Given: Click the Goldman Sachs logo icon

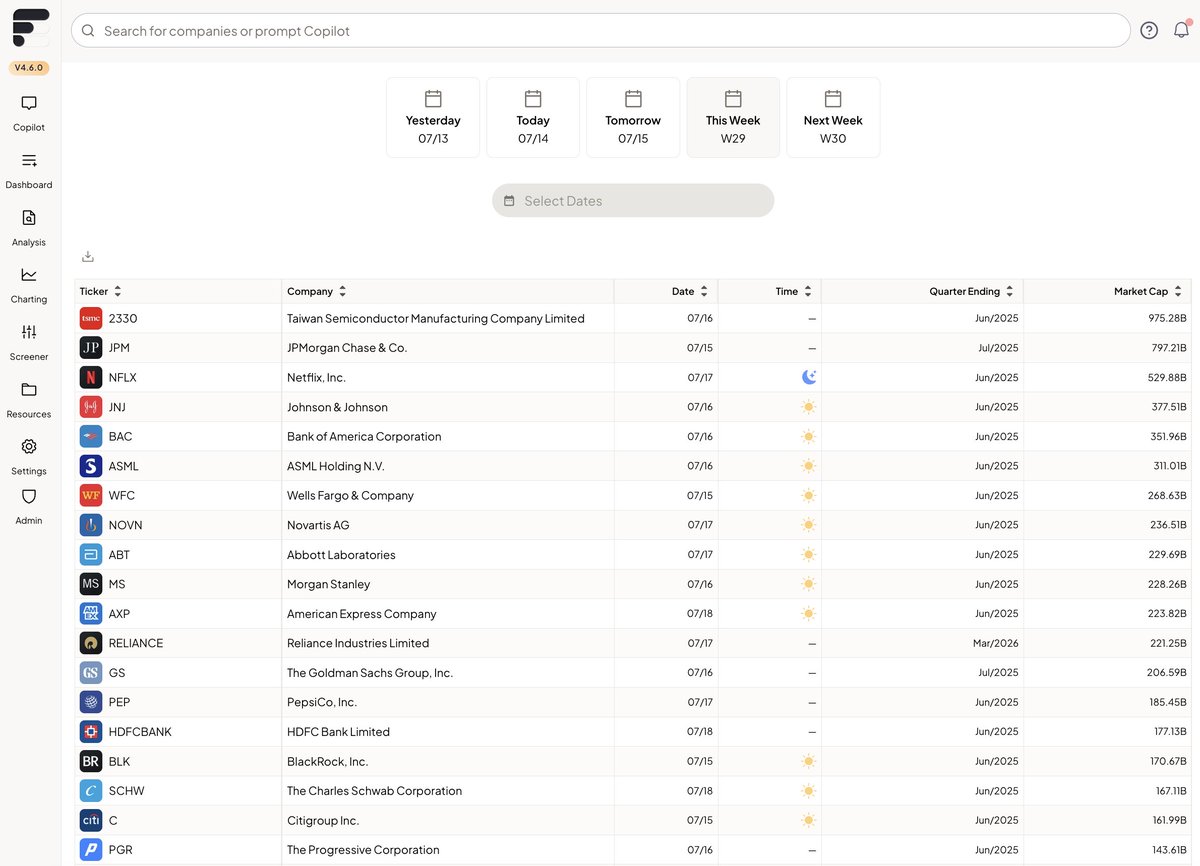Looking at the screenshot, I should coord(91,672).
